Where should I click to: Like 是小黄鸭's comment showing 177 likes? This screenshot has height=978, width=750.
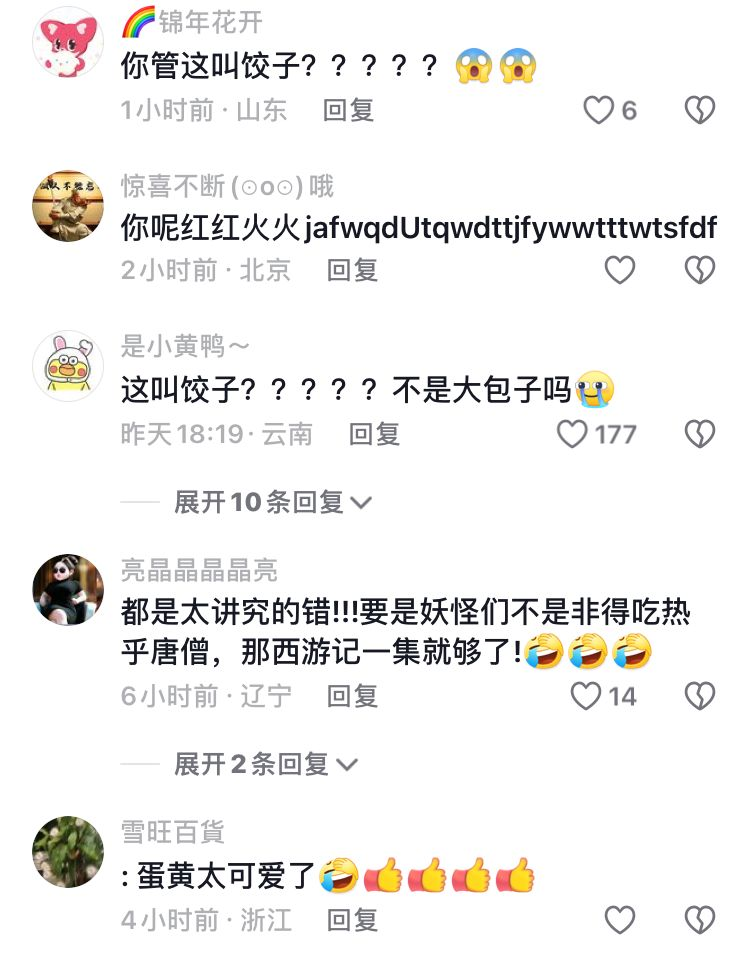[x=572, y=434]
